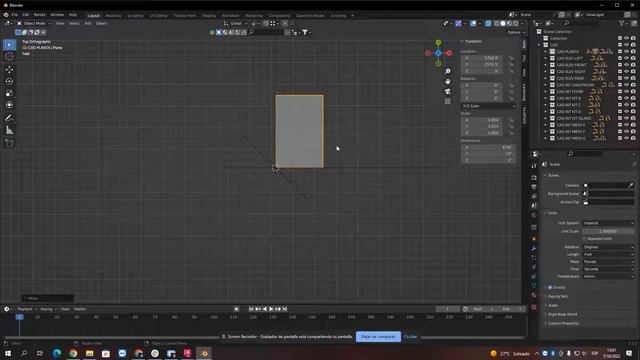
Task: Enable the Separate Units checkbox
Action: [584, 238]
